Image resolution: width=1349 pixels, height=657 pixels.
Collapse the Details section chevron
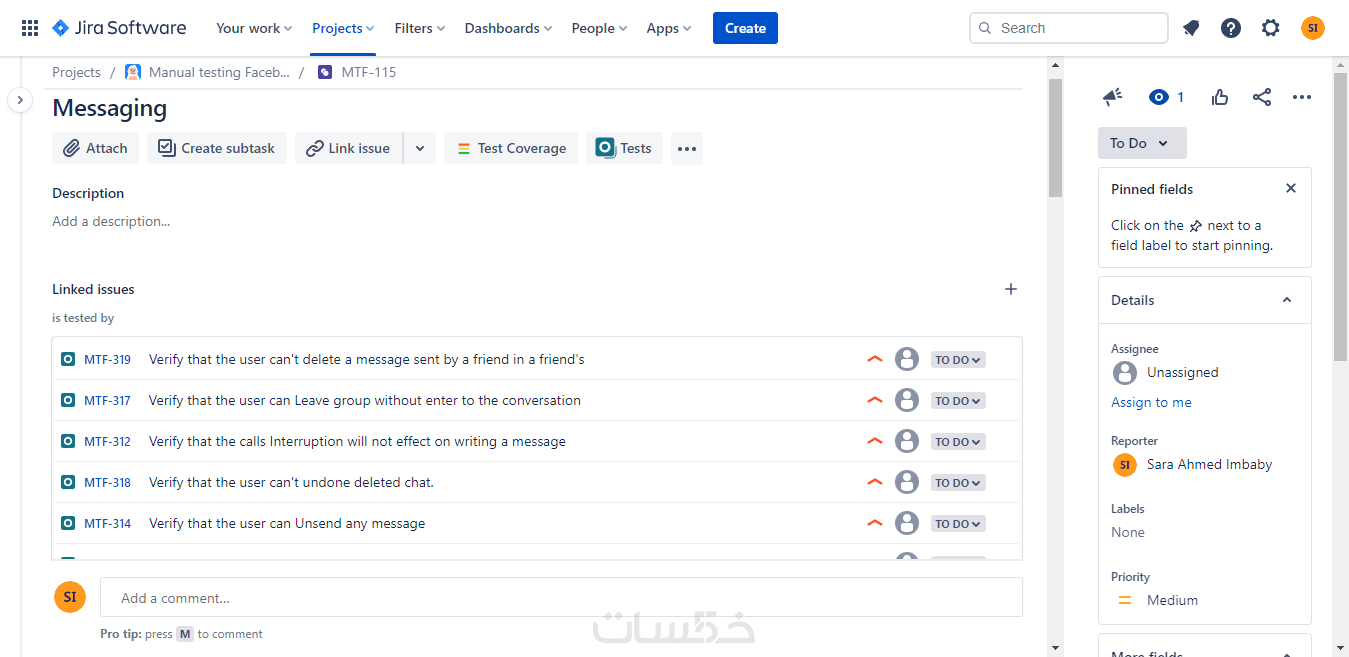1287,300
